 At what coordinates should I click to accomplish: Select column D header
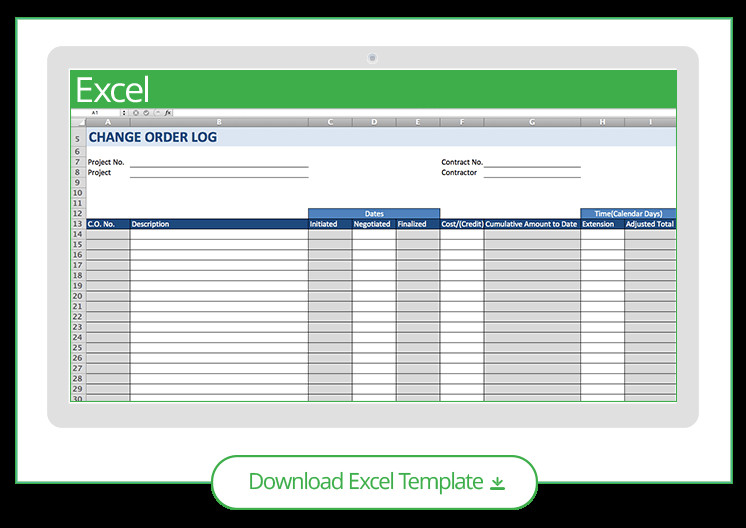(374, 122)
